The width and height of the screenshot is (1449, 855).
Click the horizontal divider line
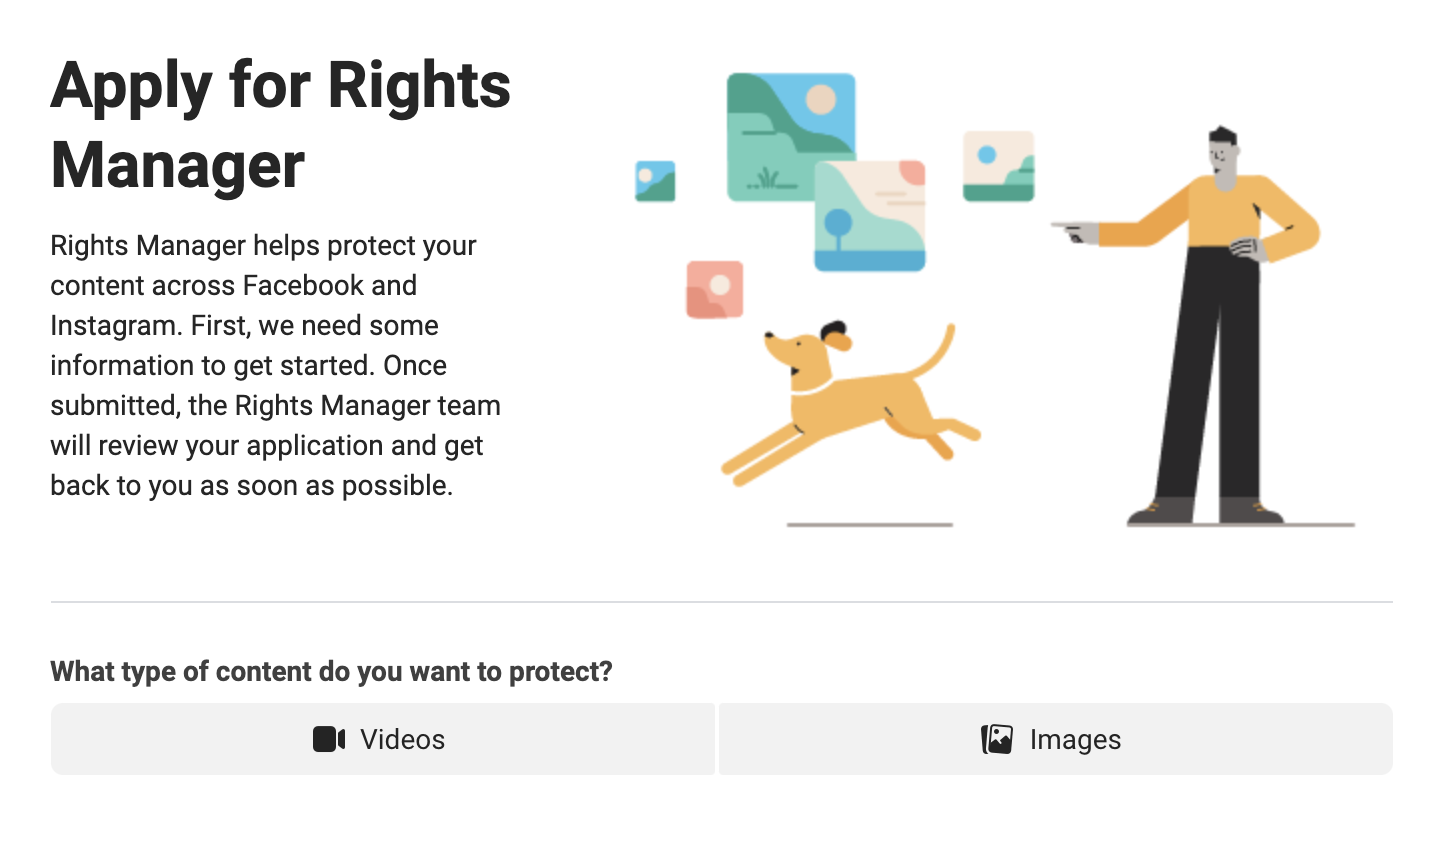(x=721, y=602)
